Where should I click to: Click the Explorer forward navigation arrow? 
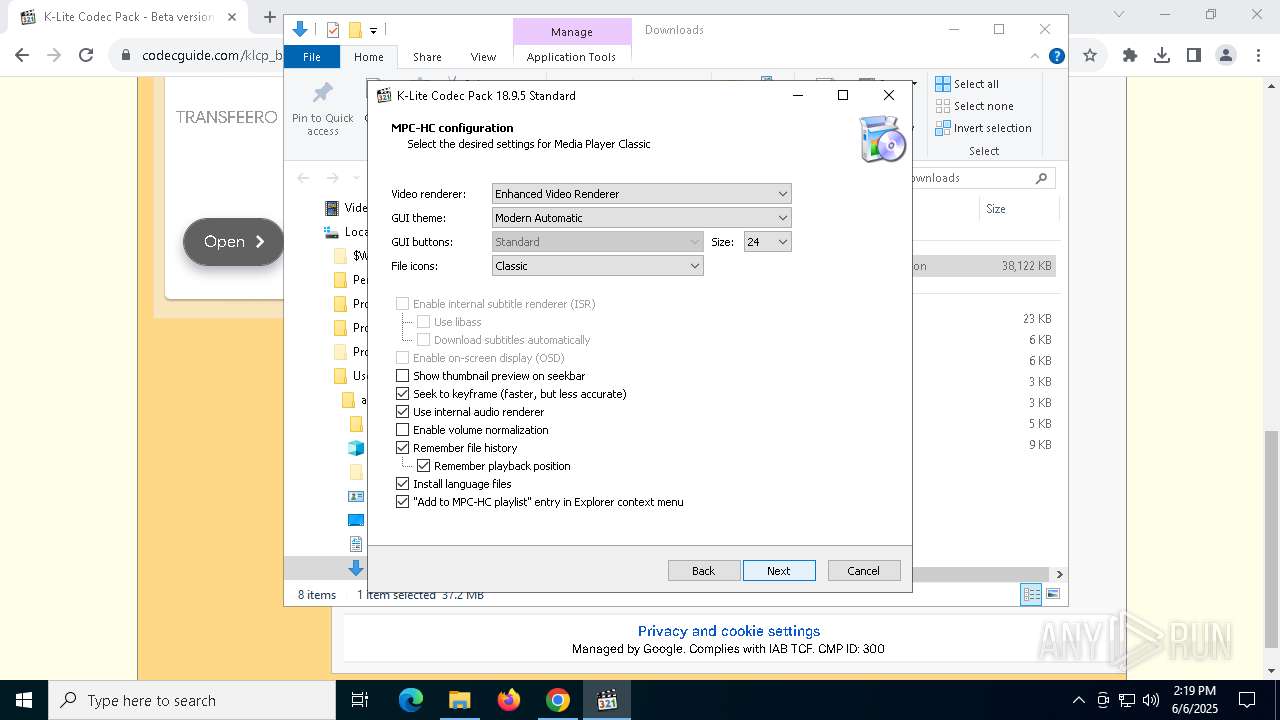click(331, 178)
